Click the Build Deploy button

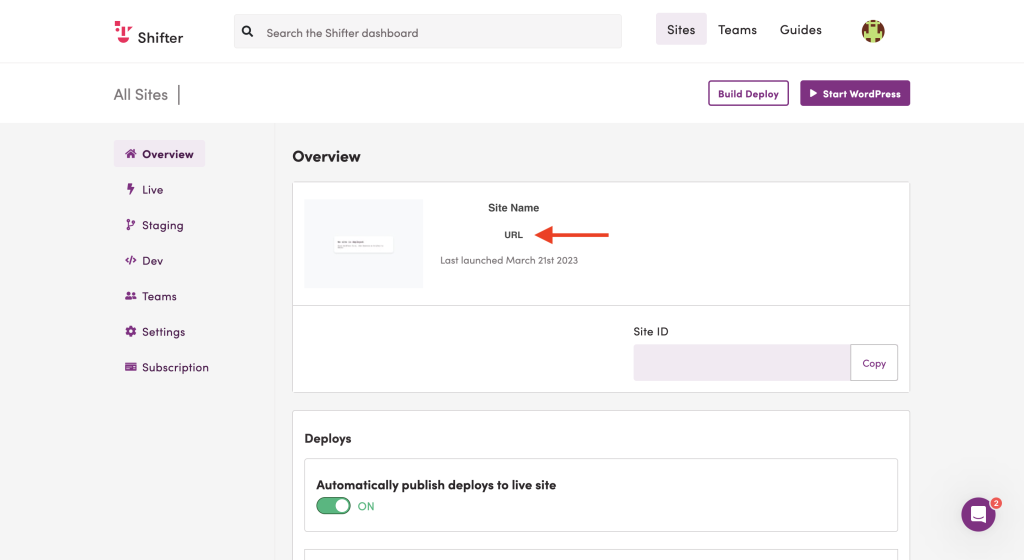748,93
